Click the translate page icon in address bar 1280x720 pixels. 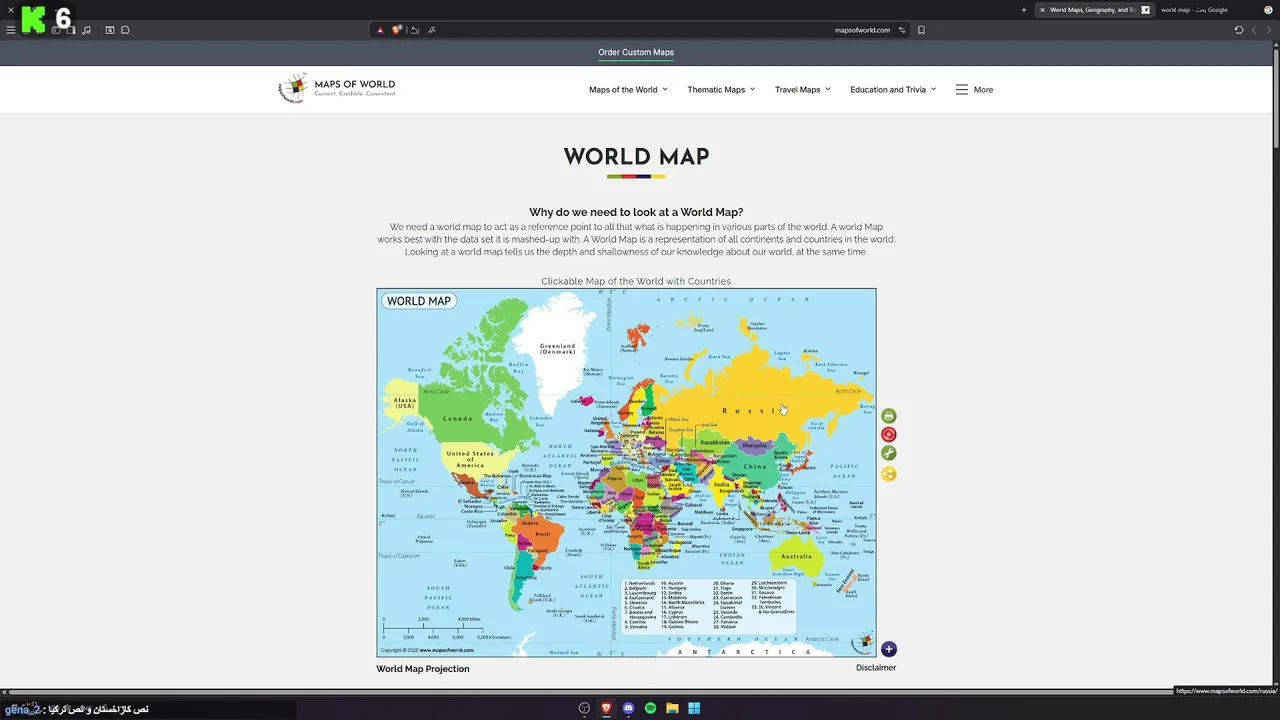pos(432,30)
